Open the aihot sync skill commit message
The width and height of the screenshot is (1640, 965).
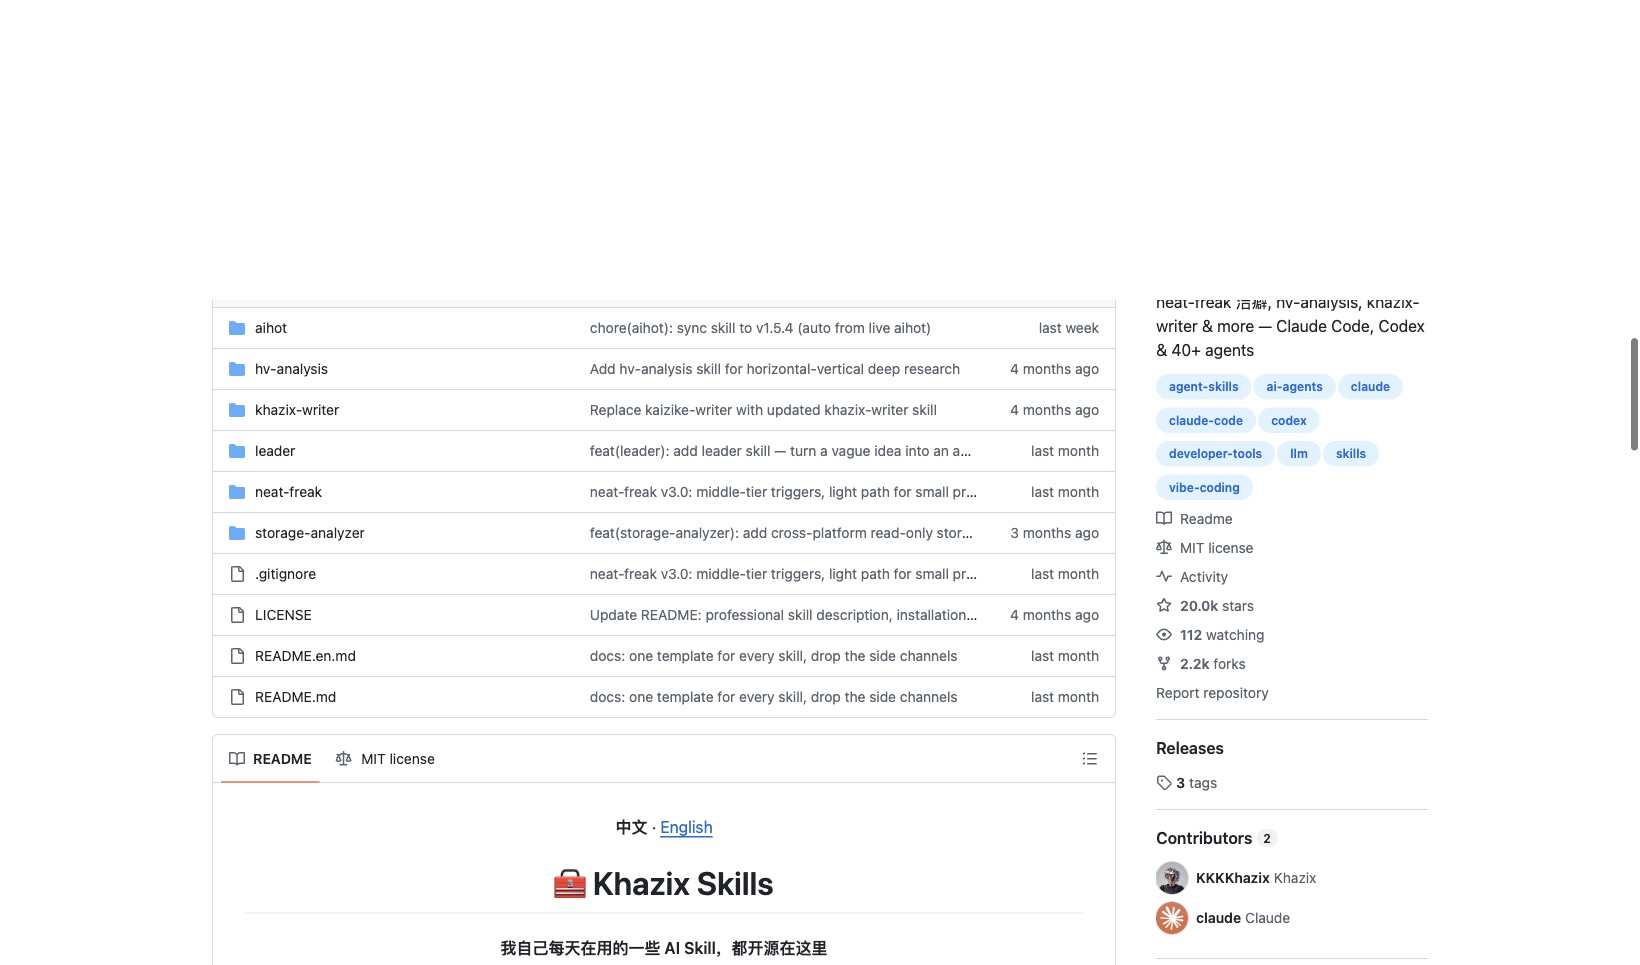pyautogui.click(x=760, y=328)
